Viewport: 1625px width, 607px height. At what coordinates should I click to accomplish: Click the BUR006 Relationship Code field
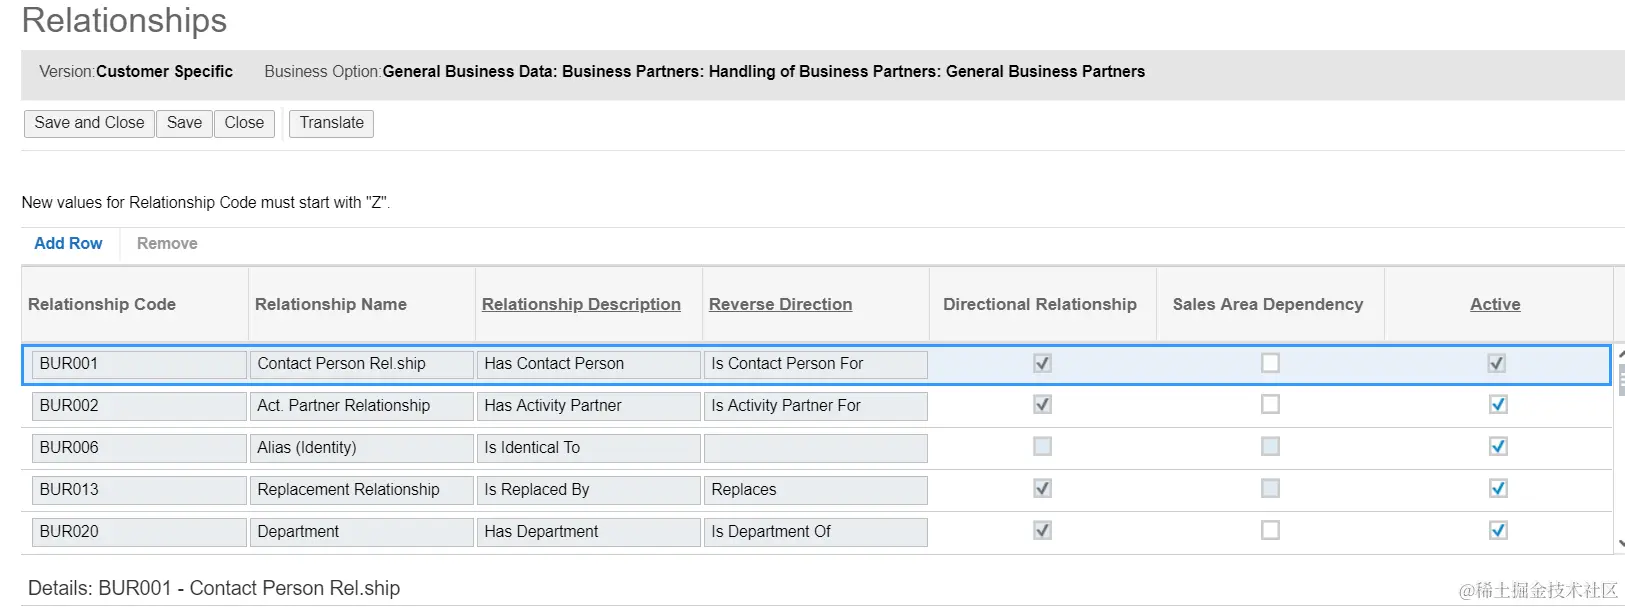[x=138, y=448]
